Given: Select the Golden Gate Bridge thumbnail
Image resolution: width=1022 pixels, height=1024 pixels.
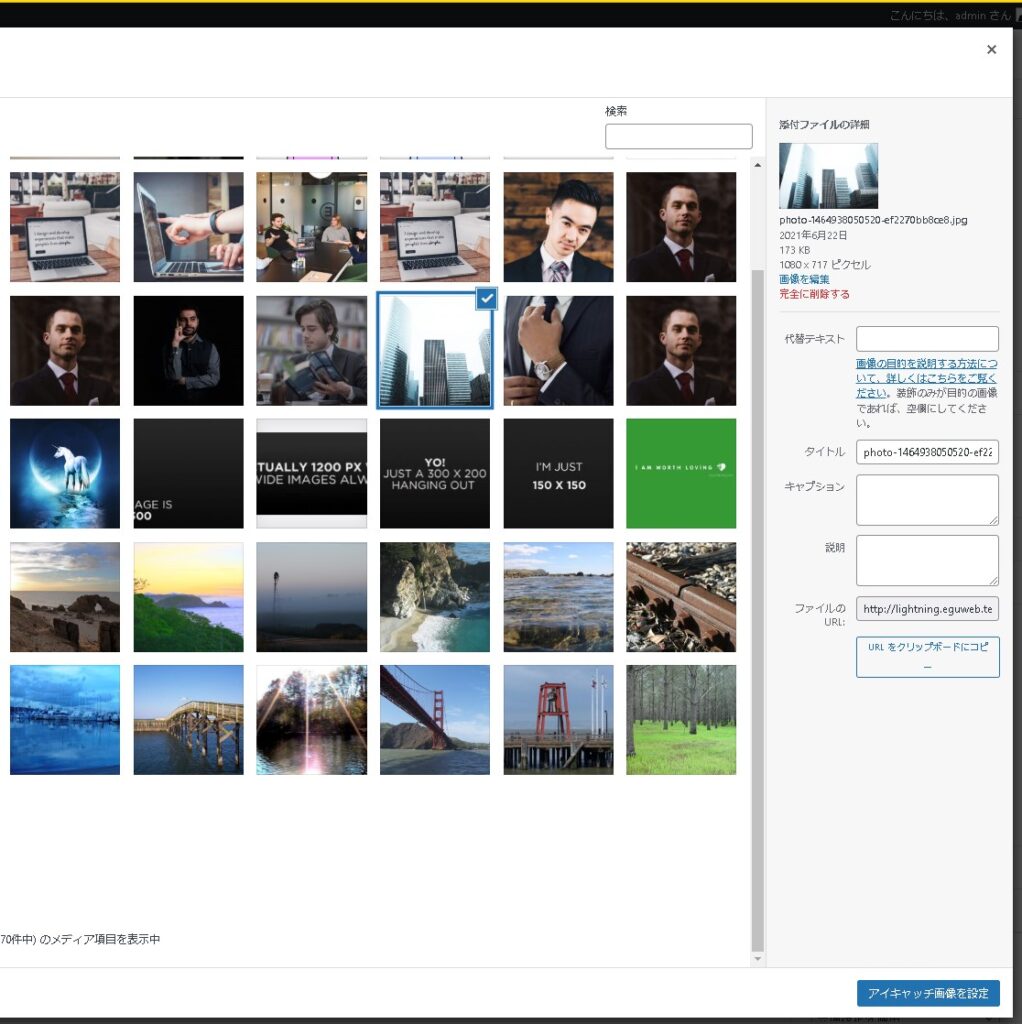Looking at the screenshot, I should coord(435,720).
